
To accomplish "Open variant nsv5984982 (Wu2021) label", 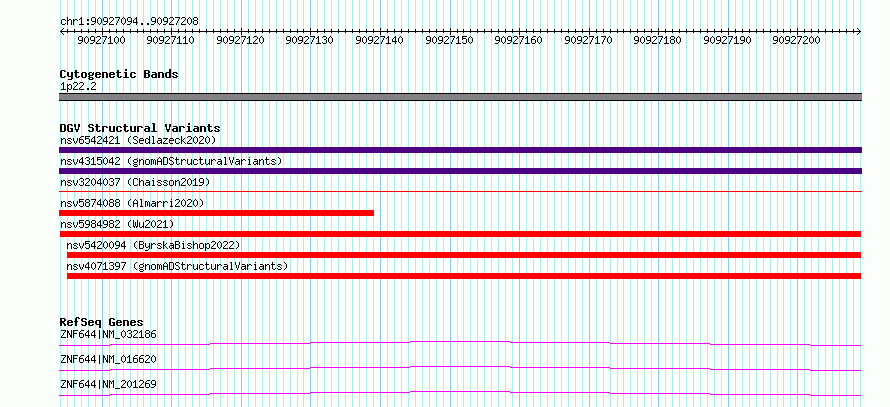I will tap(117, 224).
